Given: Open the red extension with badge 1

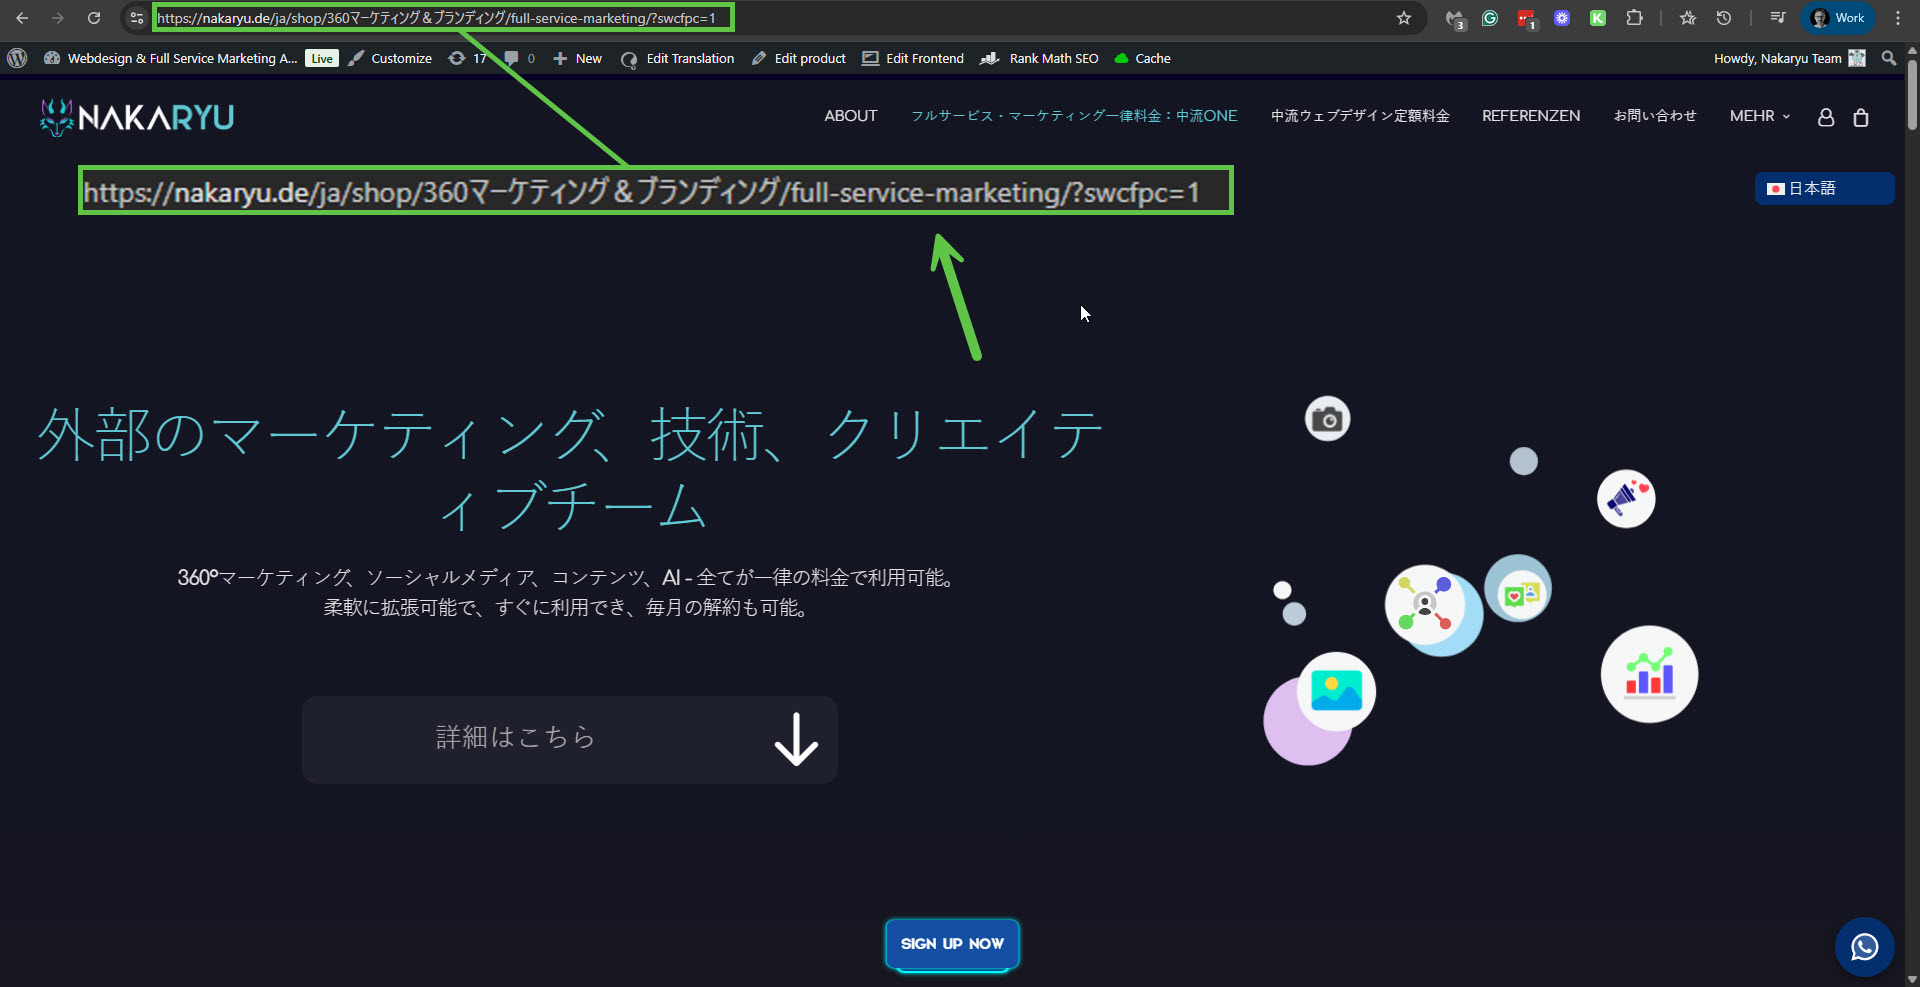Looking at the screenshot, I should click(1526, 18).
